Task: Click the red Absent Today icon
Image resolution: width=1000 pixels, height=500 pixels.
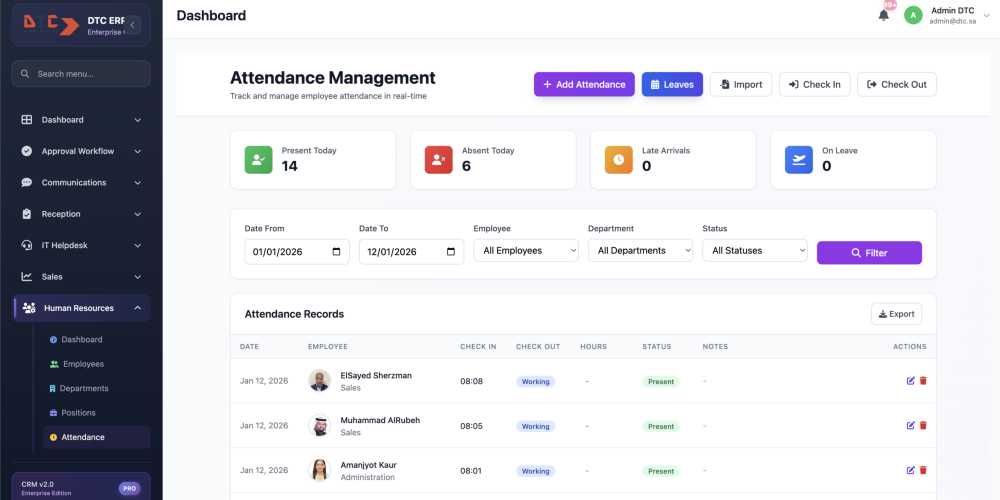Action: [439, 160]
